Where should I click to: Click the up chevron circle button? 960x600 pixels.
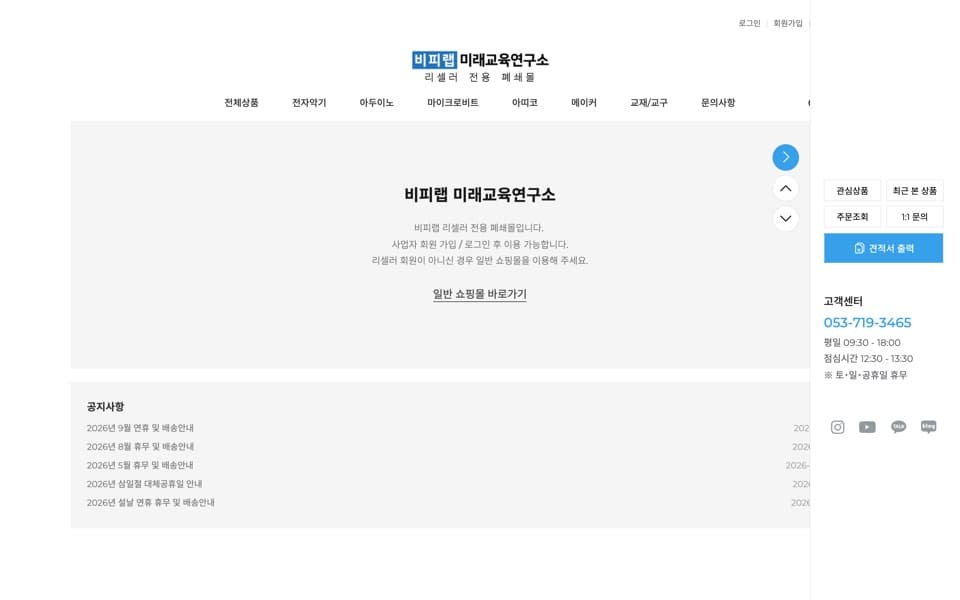pyautogui.click(x=785, y=189)
